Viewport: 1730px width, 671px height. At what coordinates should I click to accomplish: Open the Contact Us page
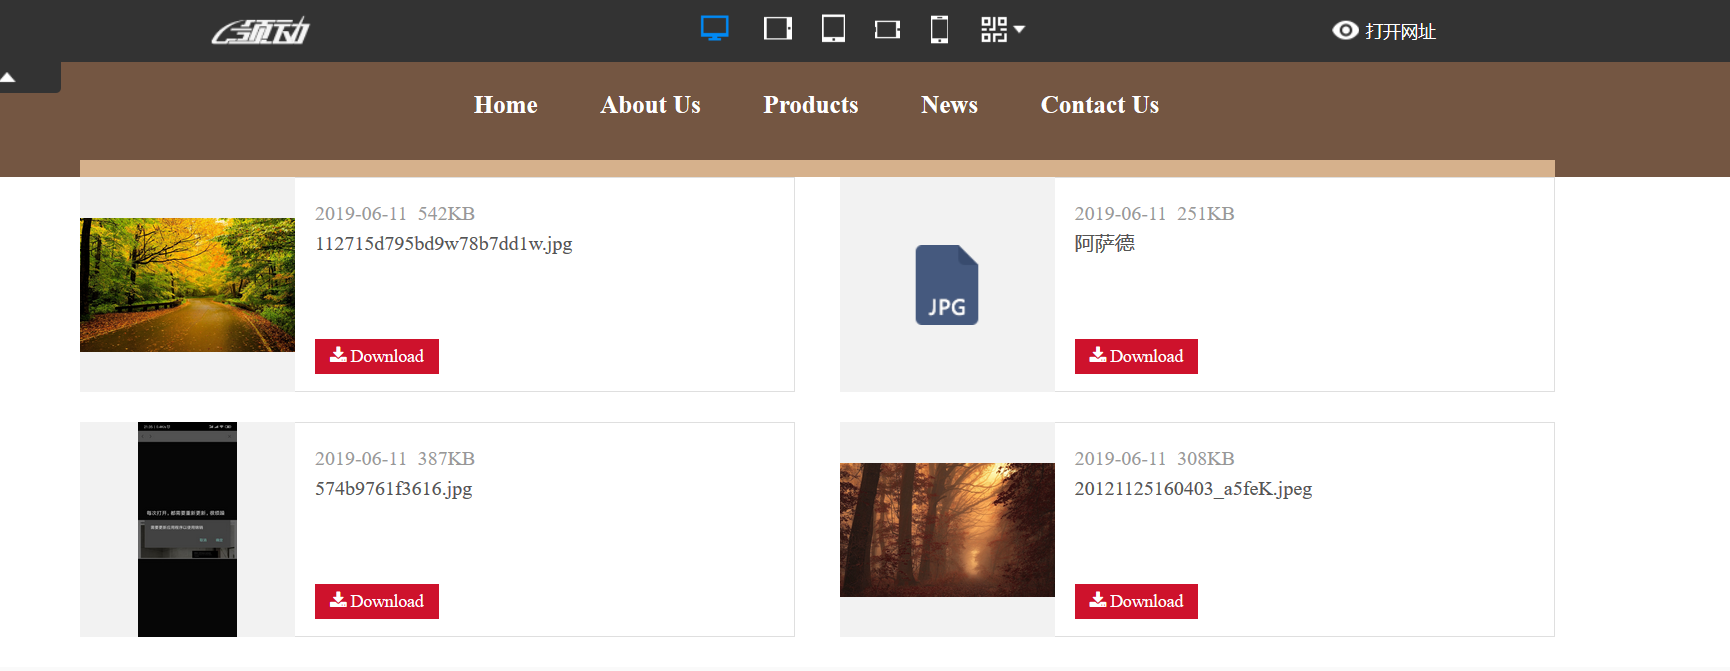pyautogui.click(x=1099, y=105)
